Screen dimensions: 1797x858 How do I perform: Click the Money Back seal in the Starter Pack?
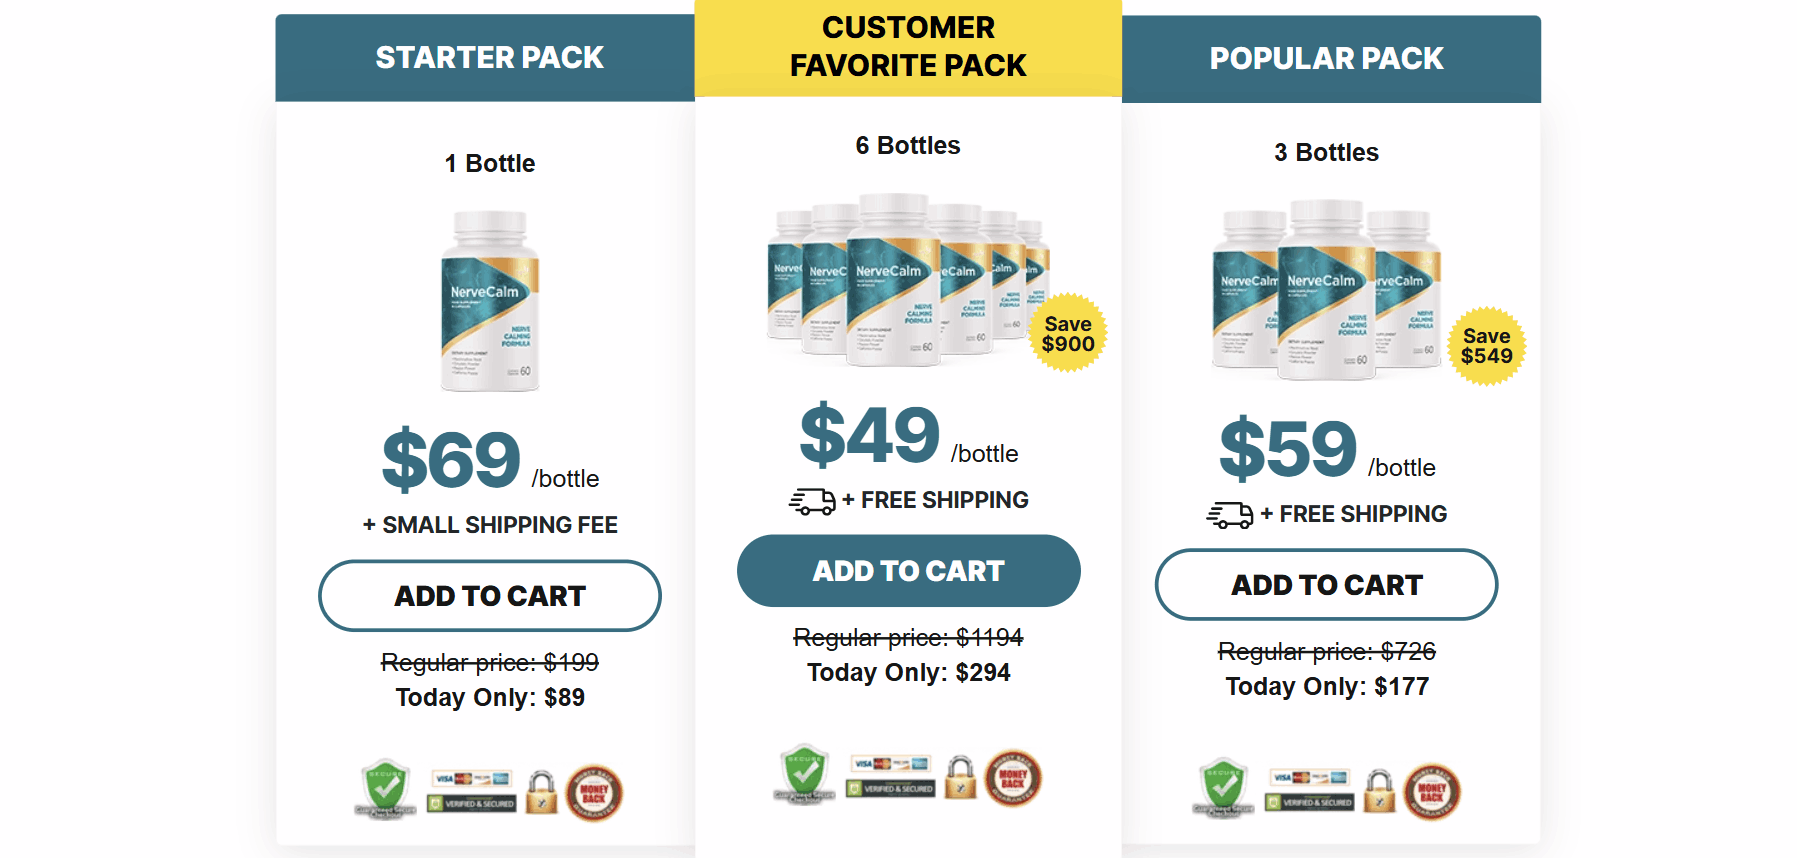click(x=594, y=793)
